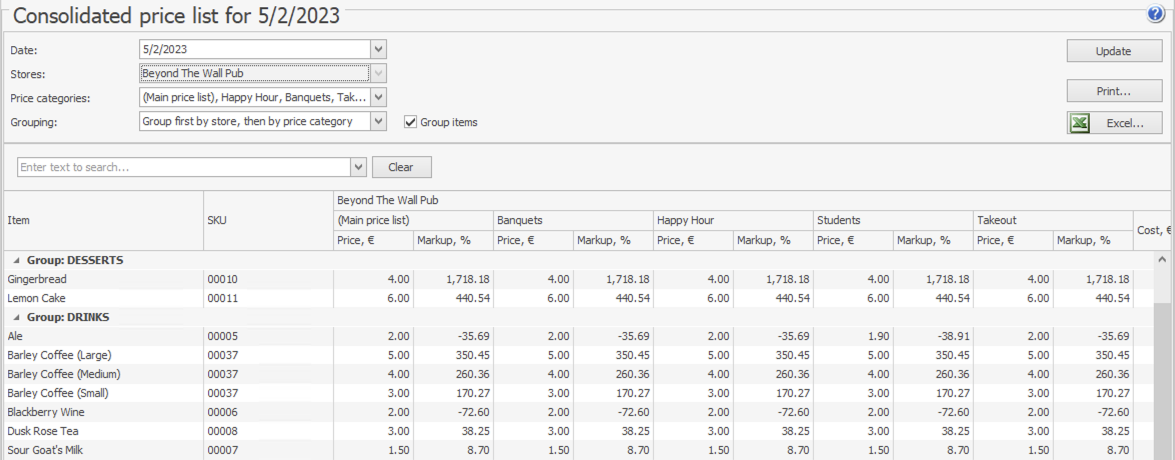Screen dimensions: 1175x460
Task: Toggle the Group items checkbox
Action: [411, 122]
